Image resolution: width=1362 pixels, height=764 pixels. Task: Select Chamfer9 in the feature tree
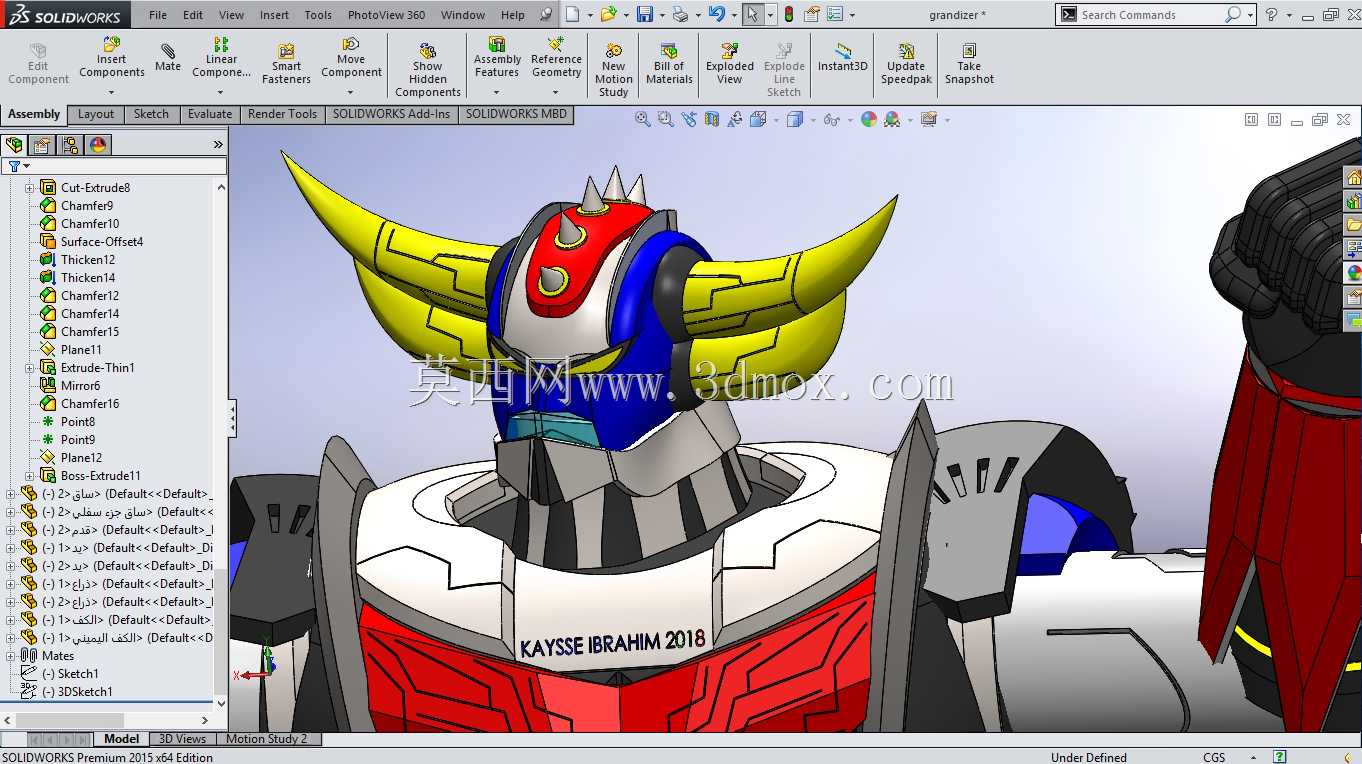pyautogui.click(x=87, y=206)
